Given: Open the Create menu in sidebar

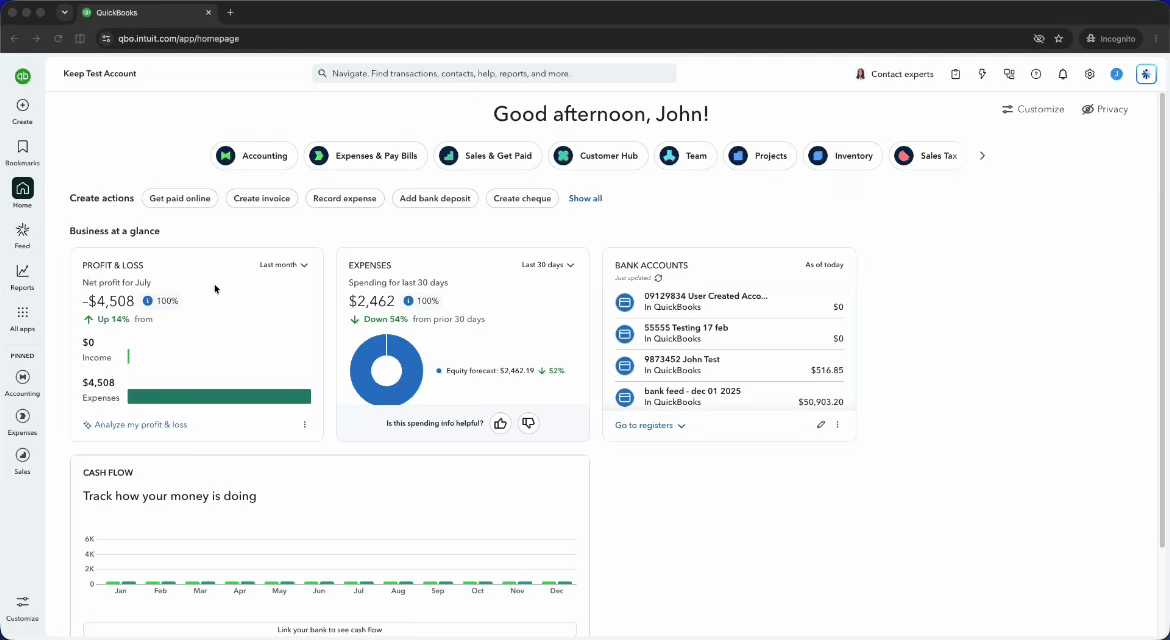Looking at the screenshot, I should (x=22, y=112).
